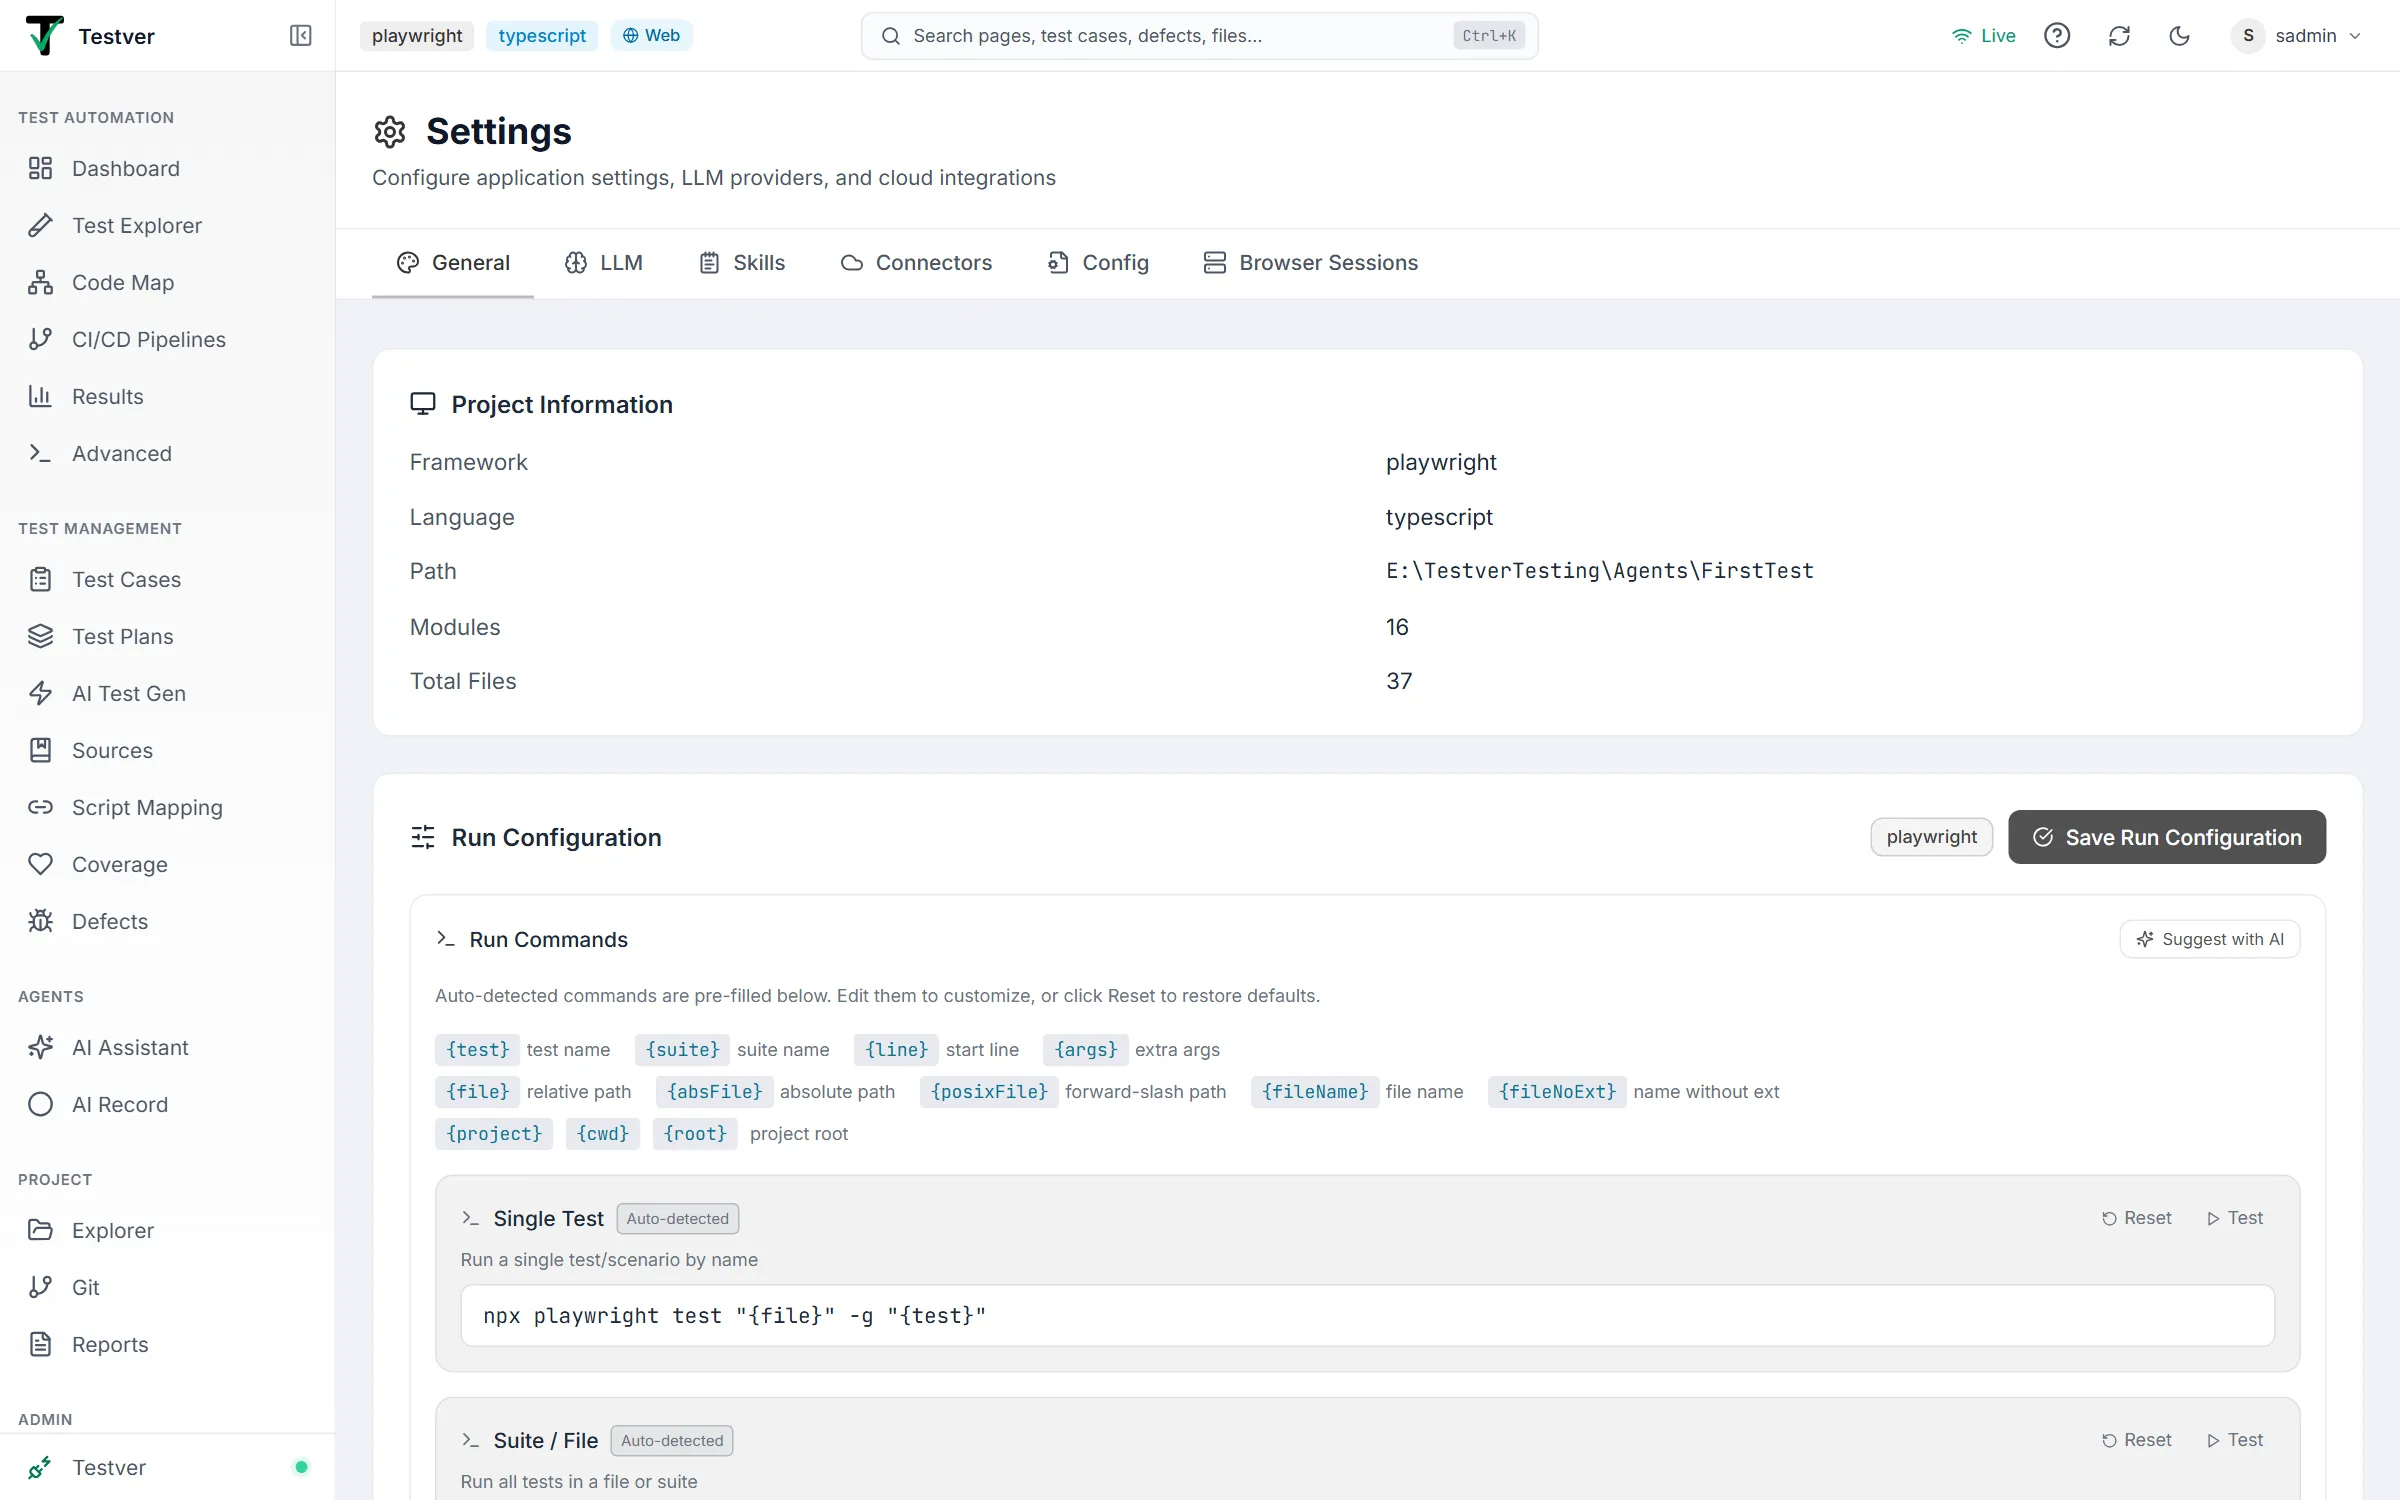Collapse the sidebar panel icon
This screenshot has width=2400, height=1500.
300,36
